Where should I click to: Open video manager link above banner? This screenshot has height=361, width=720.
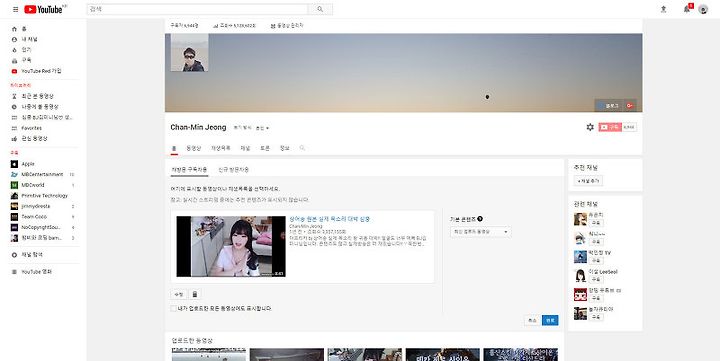tap(287, 26)
